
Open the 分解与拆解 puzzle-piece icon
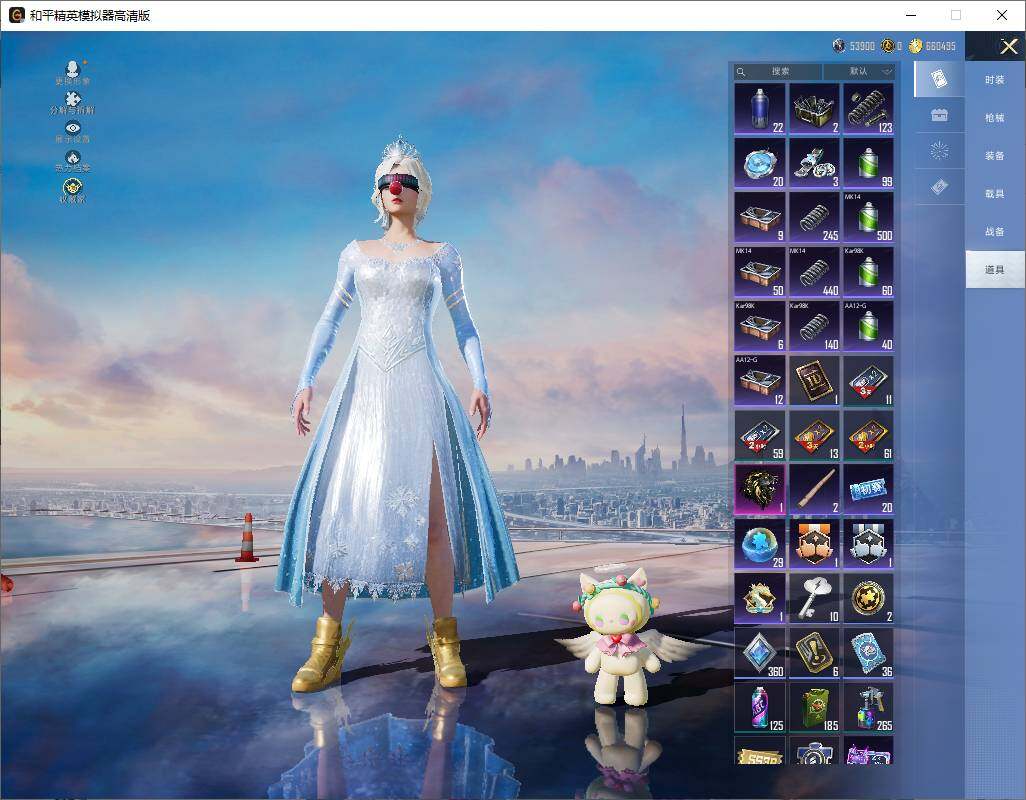(x=73, y=103)
